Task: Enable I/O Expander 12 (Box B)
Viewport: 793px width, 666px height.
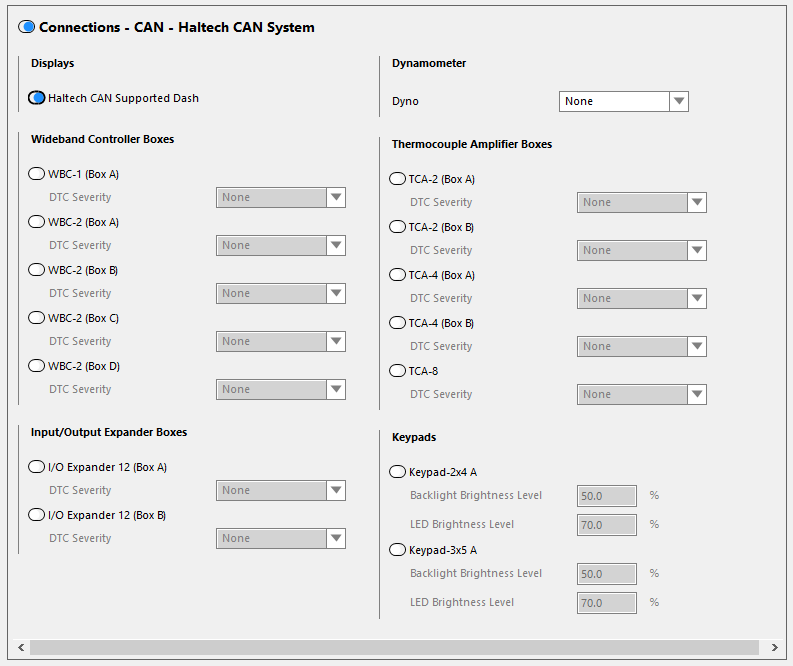Action: [x=36, y=514]
